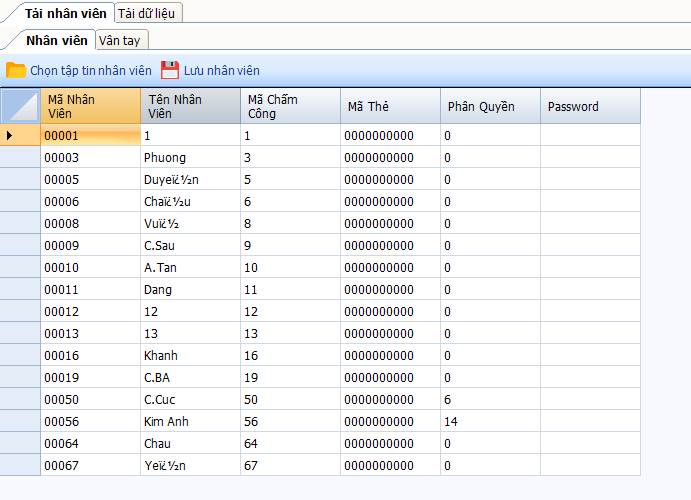Click the select-all grid corner cell
The image size is (691, 500).
(x=20, y=106)
